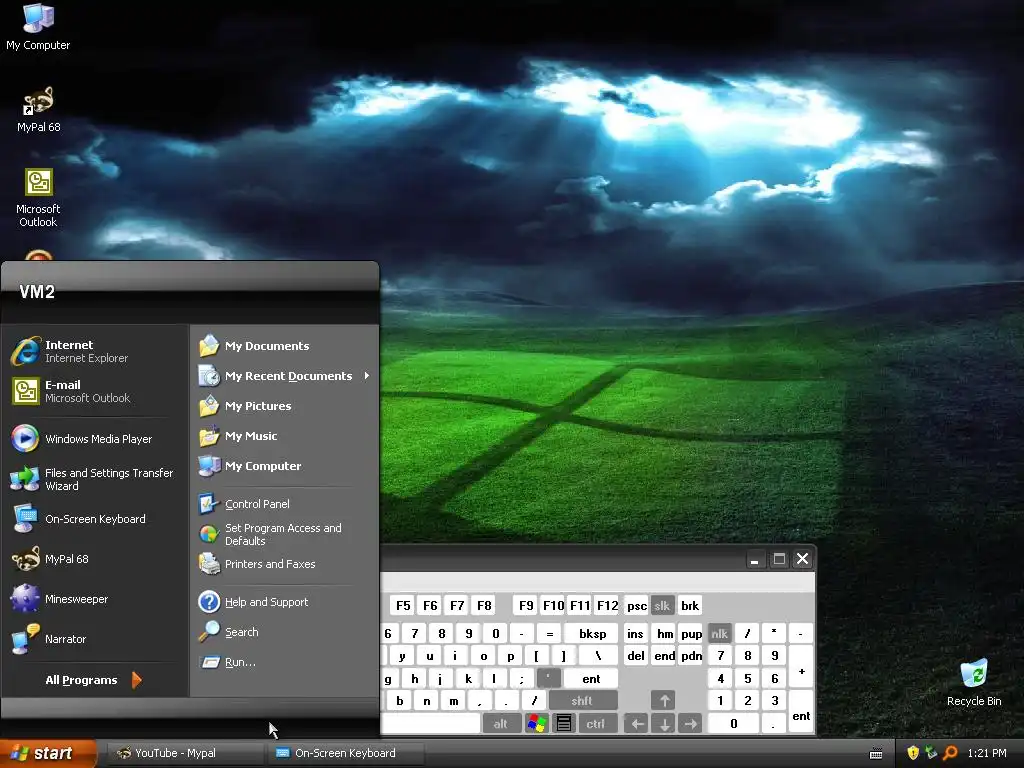Toggle the nlk (Num Lock) key
The height and width of the screenshot is (768, 1024).
[720, 633]
